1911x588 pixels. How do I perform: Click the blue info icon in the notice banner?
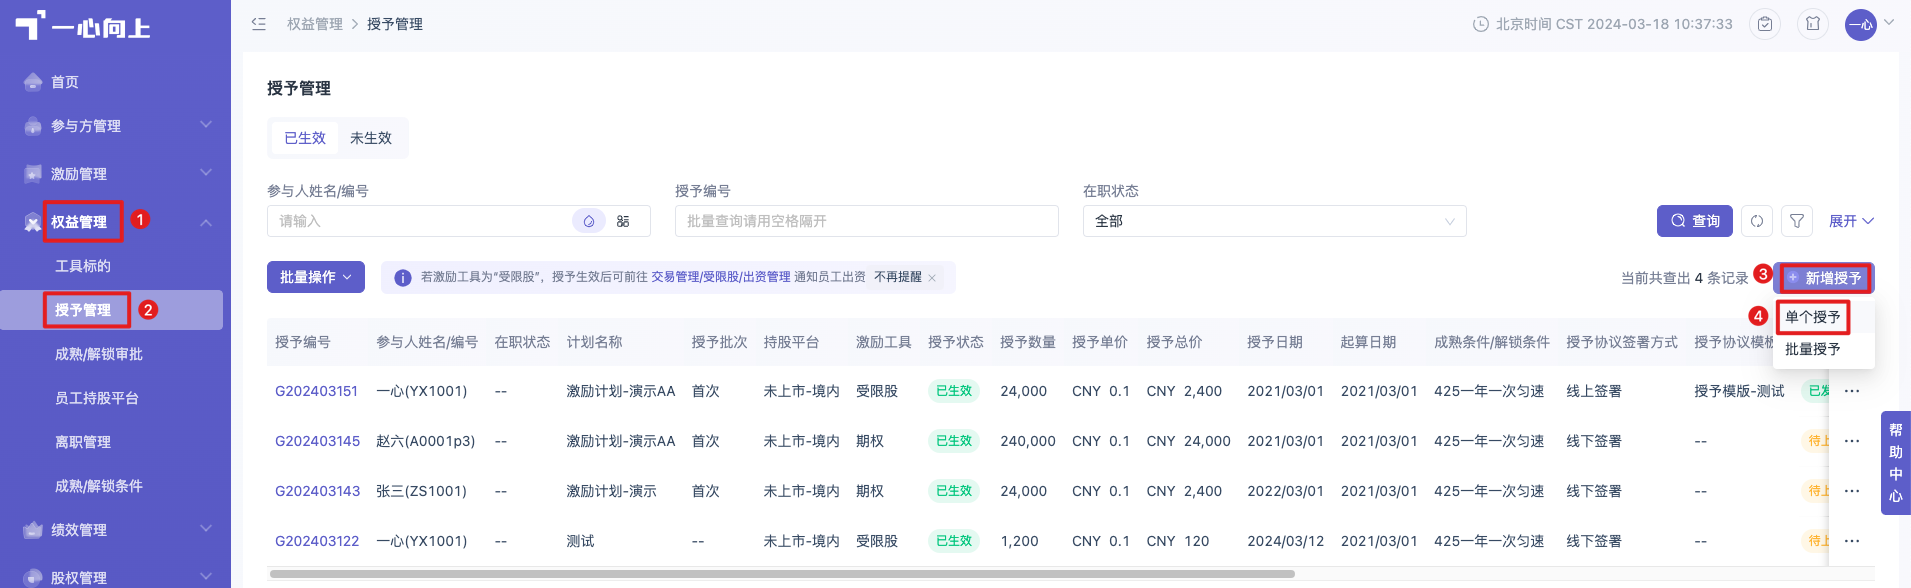[403, 278]
